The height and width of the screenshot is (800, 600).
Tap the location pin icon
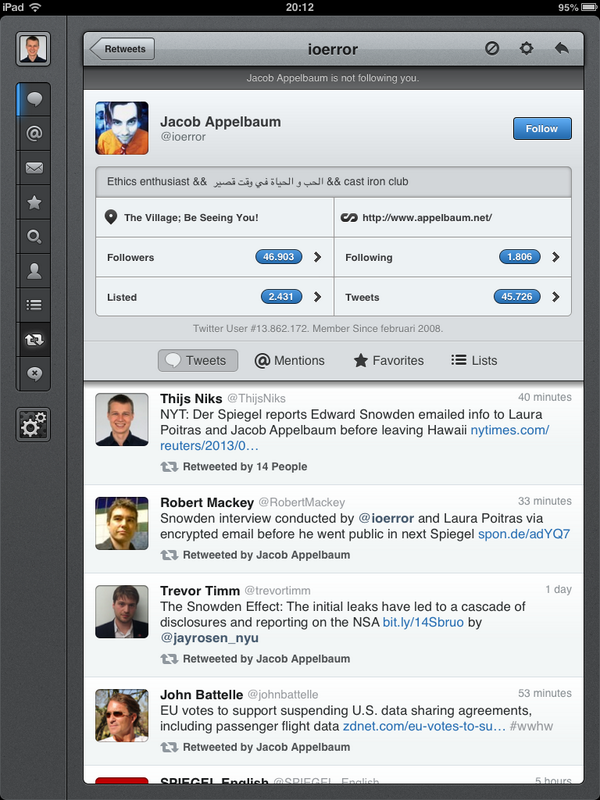click(x=111, y=217)
